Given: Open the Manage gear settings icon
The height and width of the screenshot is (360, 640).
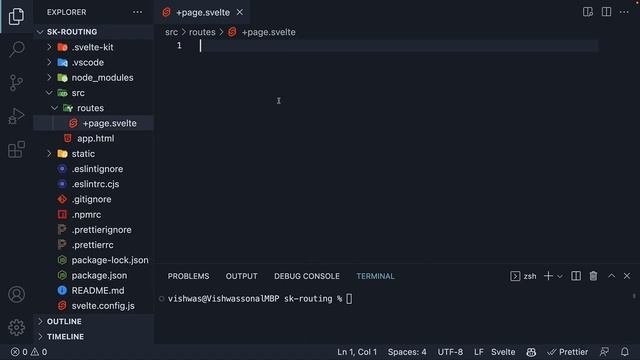Looking at the screenshot, I should pyautogui.click(x=16, y=327).
